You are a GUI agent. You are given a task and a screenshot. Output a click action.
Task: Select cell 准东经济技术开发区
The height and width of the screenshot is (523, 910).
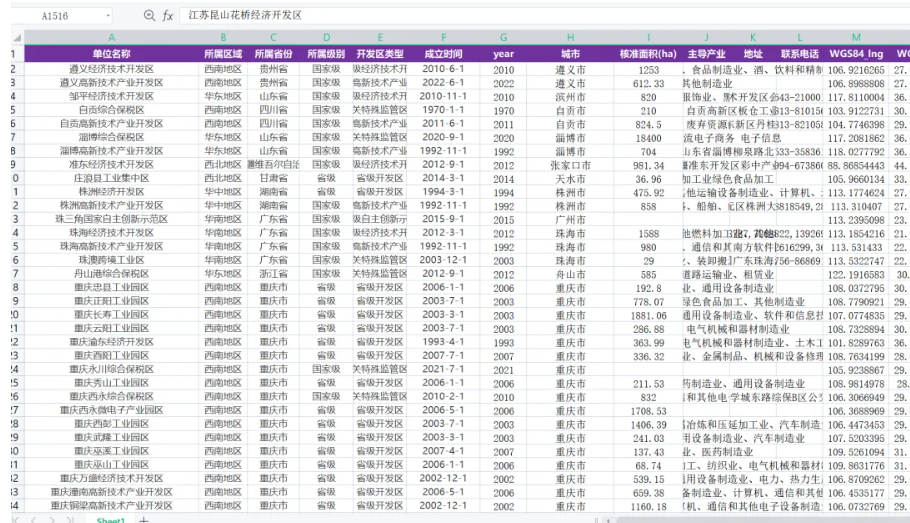(111, 165)
